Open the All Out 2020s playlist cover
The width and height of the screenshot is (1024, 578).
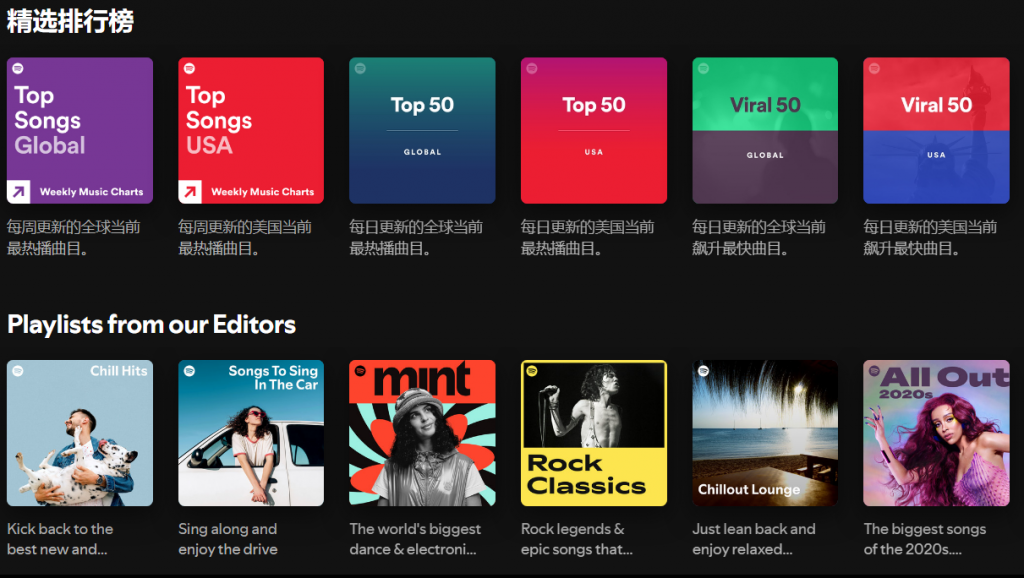[x=936, y=433]
